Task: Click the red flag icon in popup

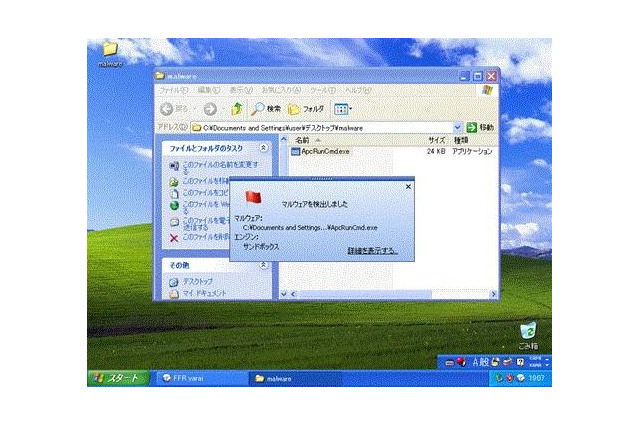Action: 253,197
